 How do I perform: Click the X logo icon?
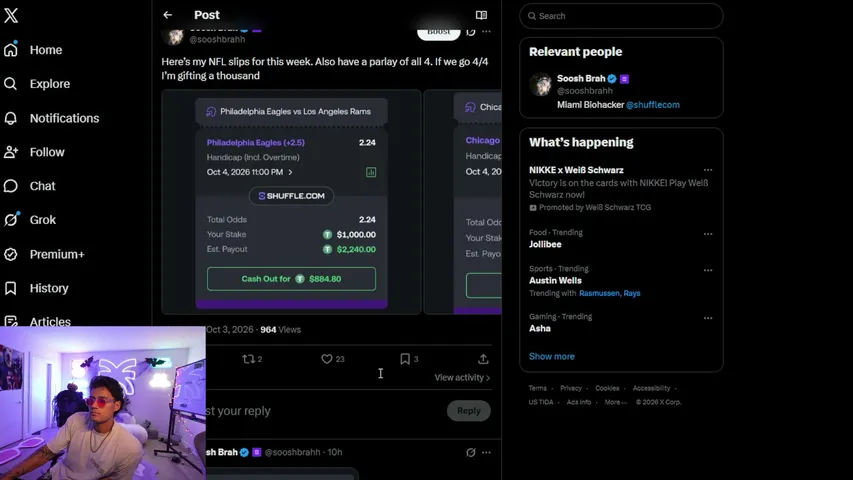pos(11,15)
